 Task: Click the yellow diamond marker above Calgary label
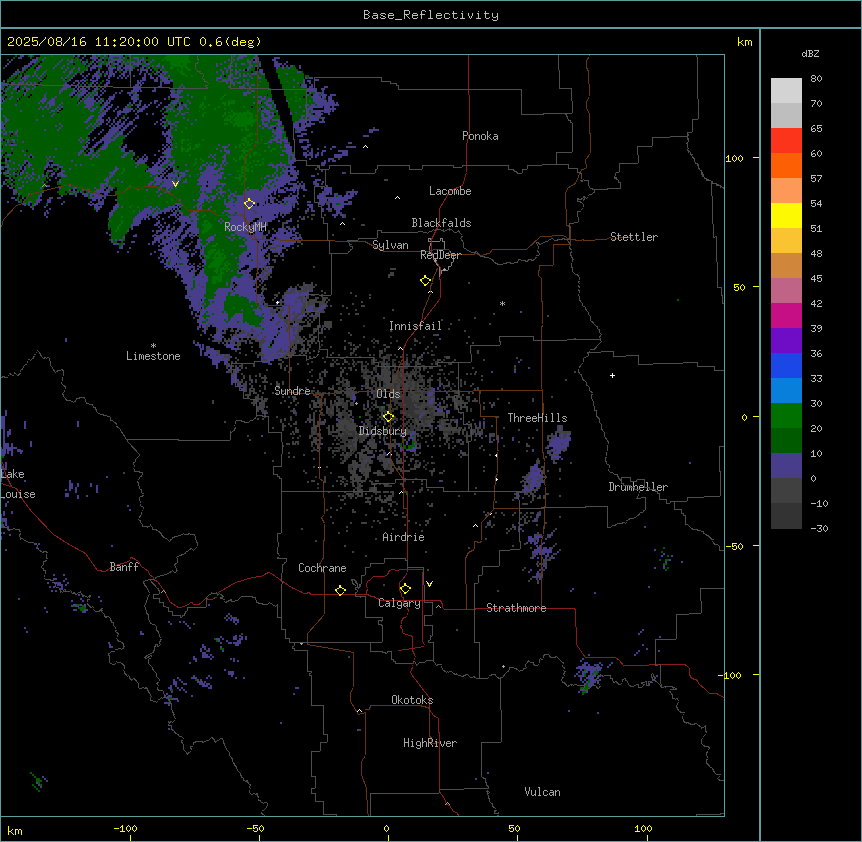pyautogui.click(x=405, y=589)
